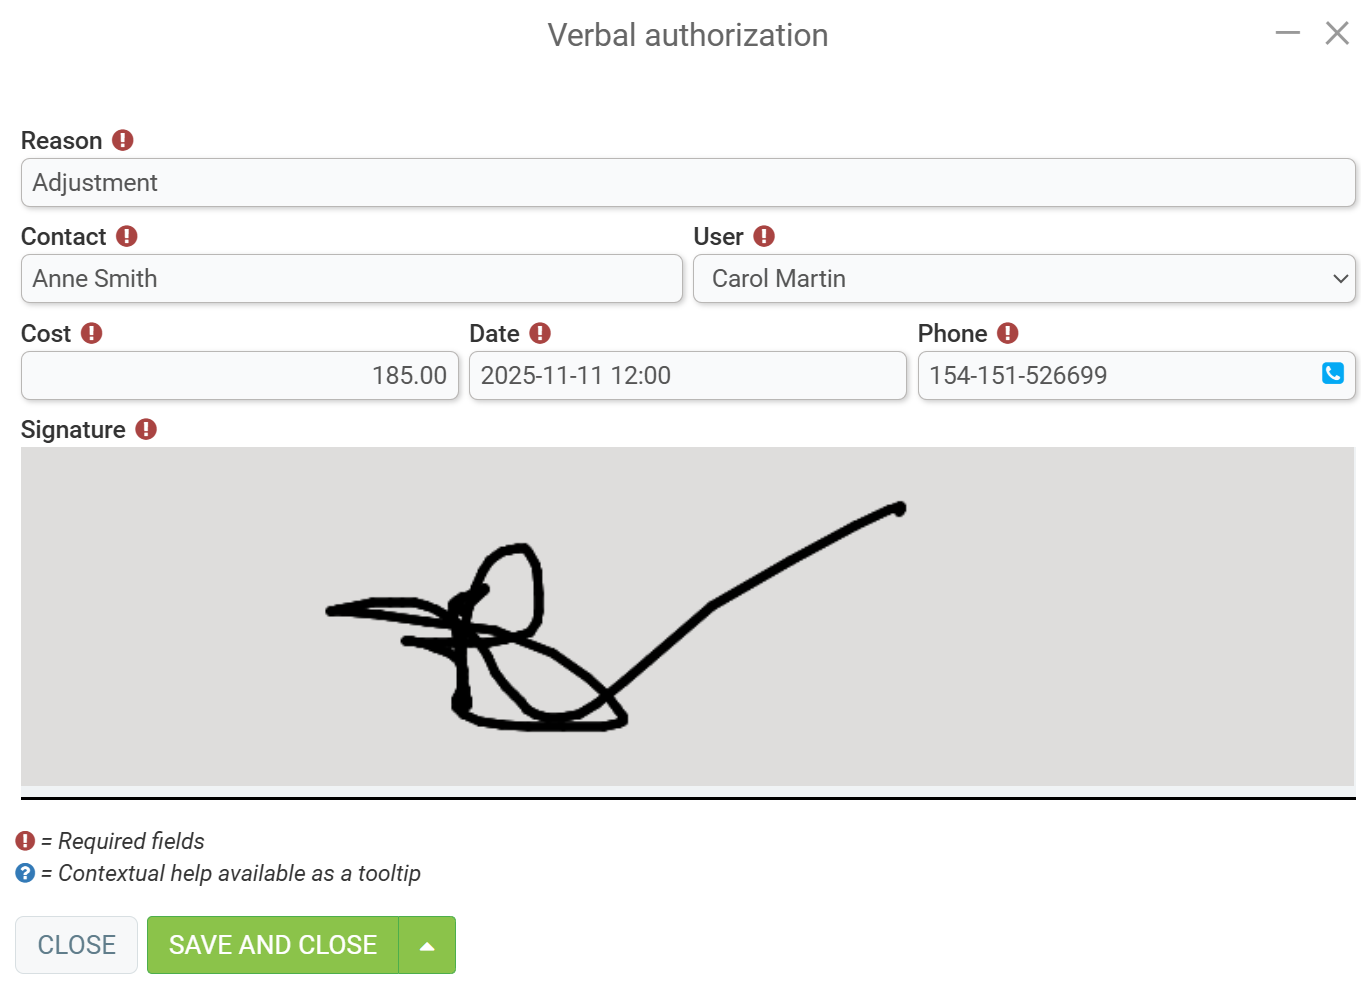This screenshot has height=993, width=1370.
Task: Click required icon beside Phone label
Action: coord(1007,333)
